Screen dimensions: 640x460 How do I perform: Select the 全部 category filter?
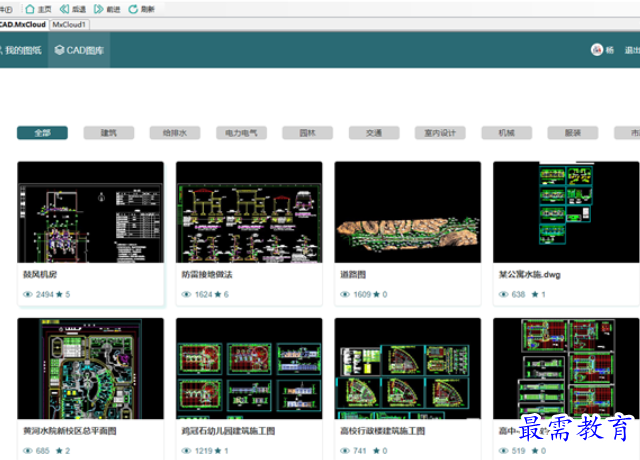pos(42,133)
